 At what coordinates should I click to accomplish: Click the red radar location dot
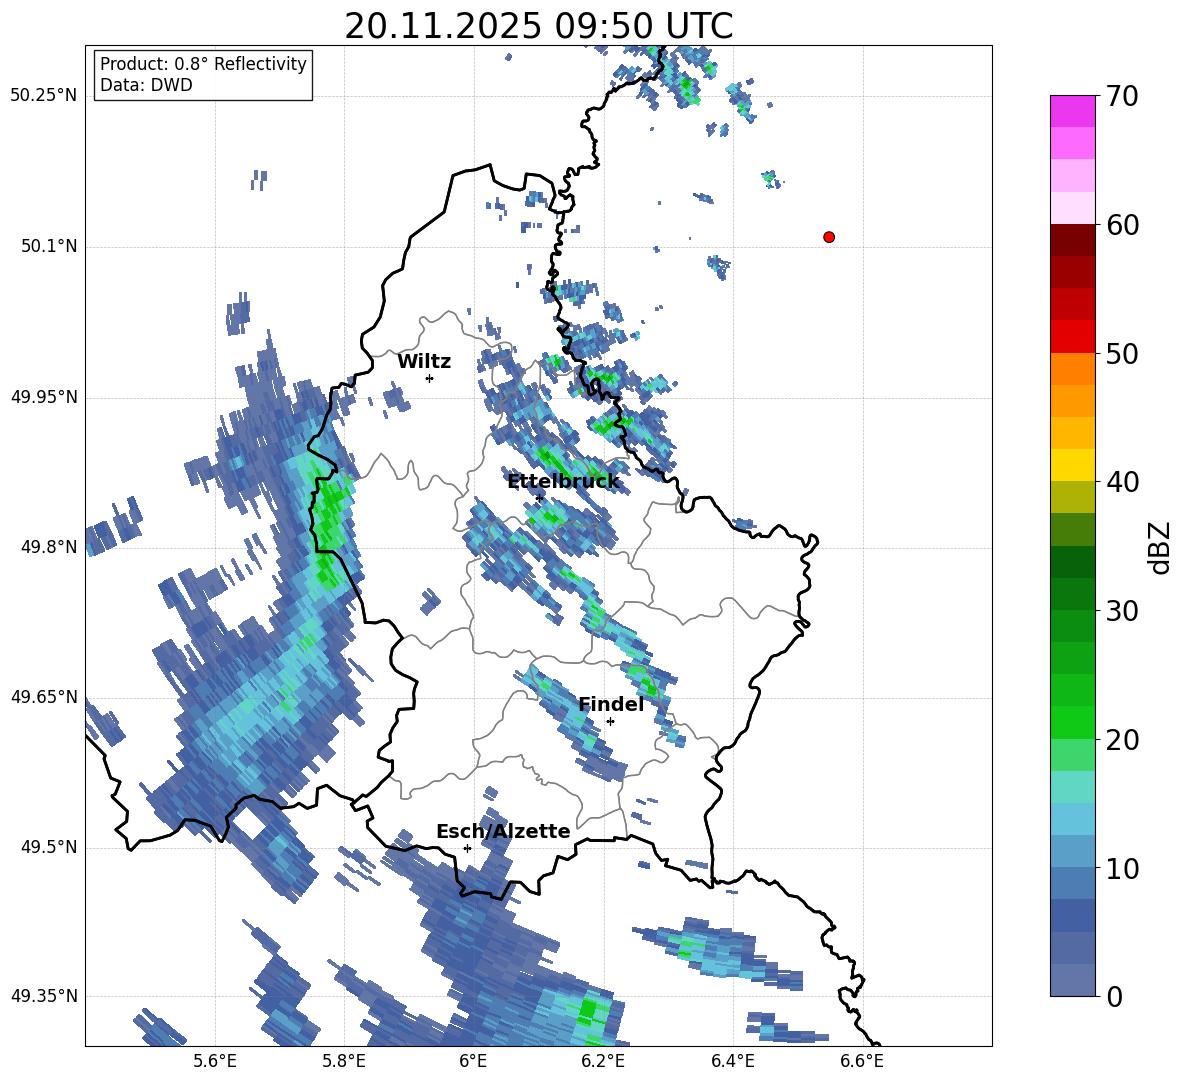tap(829, 237)
